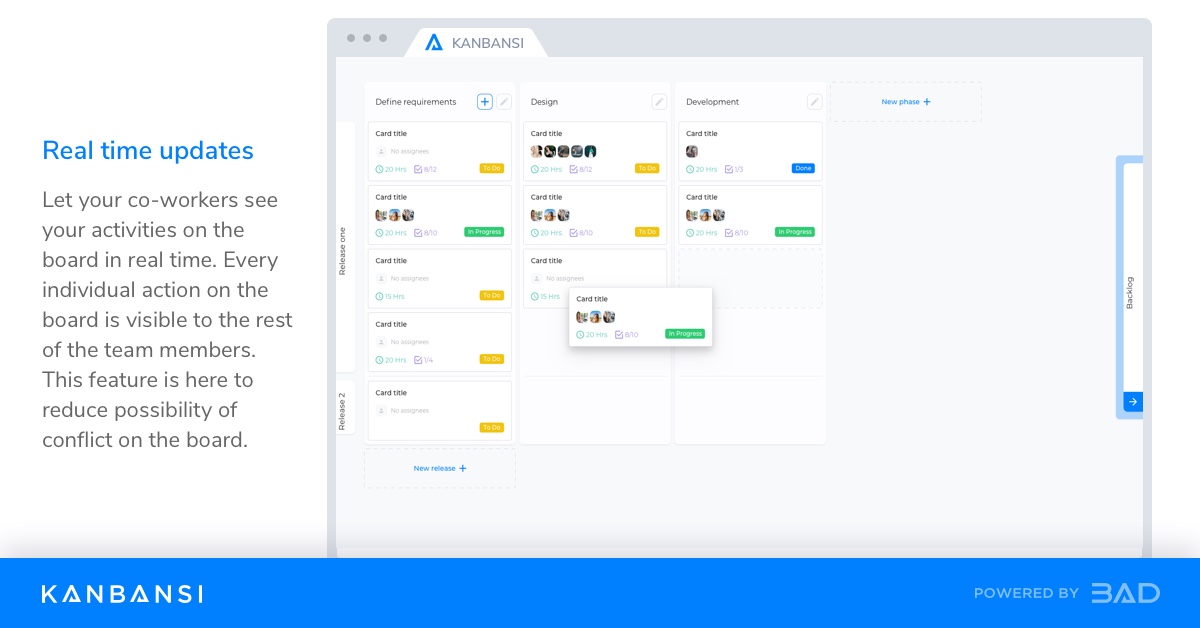Screen dimensions: 1200x628
Task: Click the BAD logo in the footer
Action: 1125,593
